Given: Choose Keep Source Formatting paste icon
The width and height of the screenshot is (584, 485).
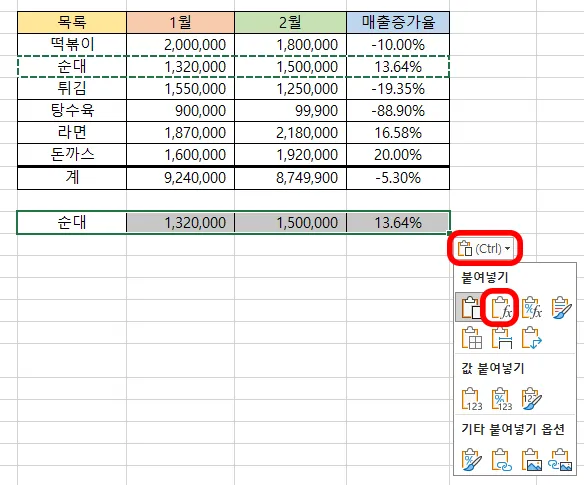Looking at the screenshot, I should pos(561,308).
